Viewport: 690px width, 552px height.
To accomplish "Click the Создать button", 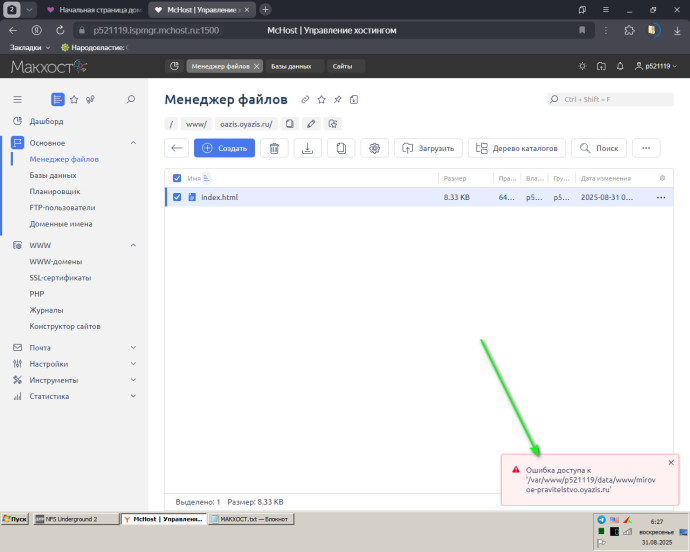I will (224, 148).
